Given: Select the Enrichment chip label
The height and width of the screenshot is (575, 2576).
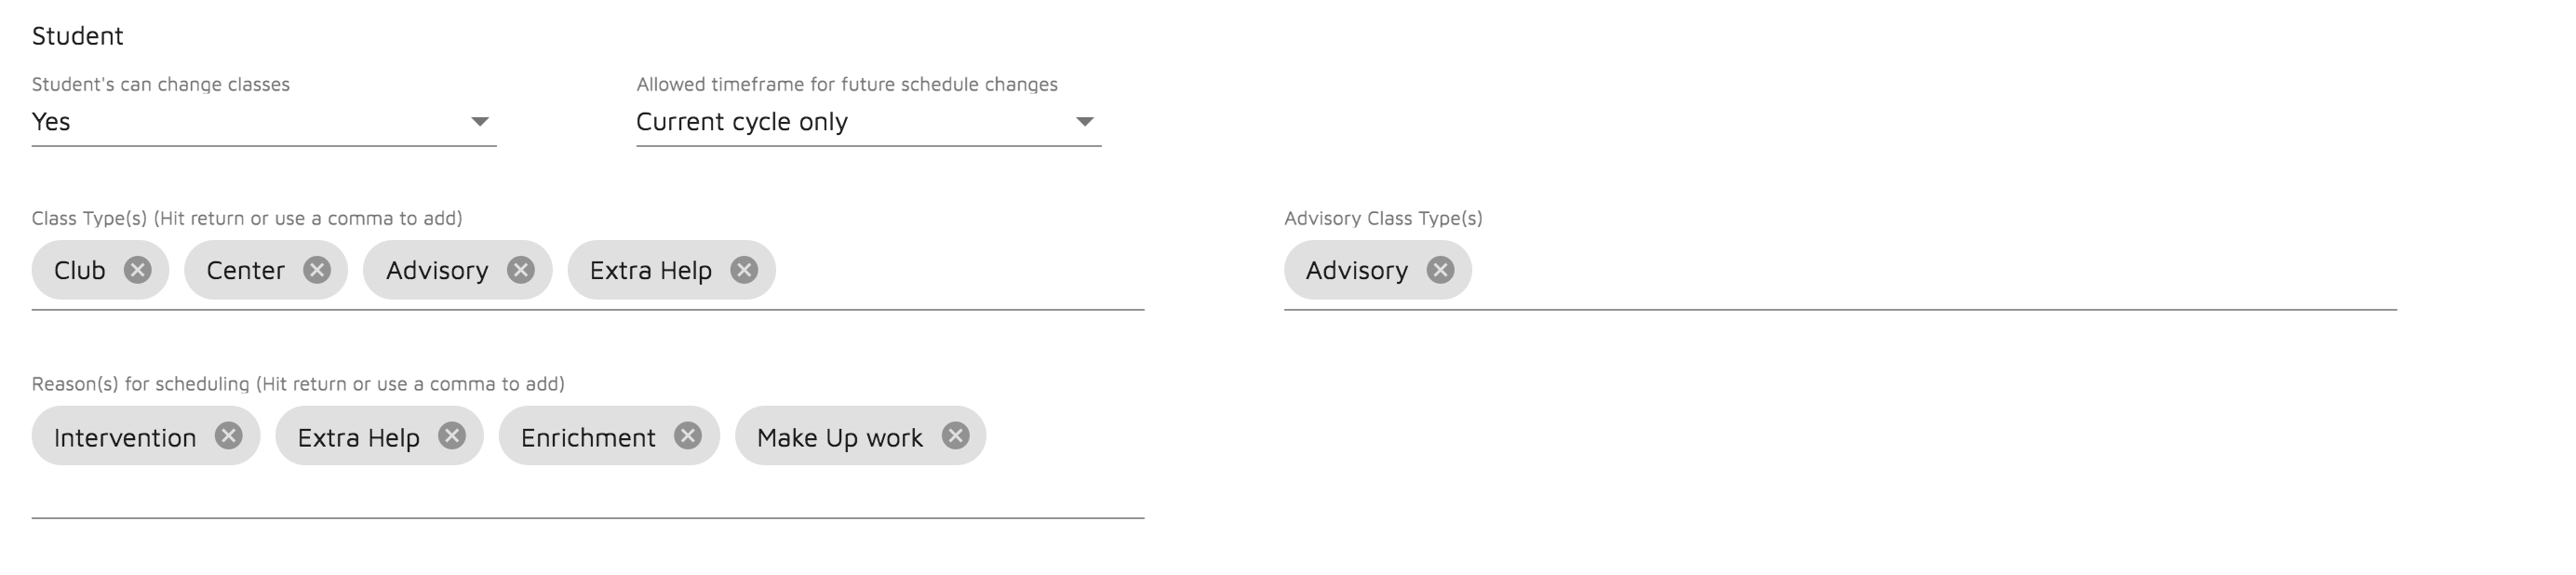Looking at the screenshot, I should [588, 438].
